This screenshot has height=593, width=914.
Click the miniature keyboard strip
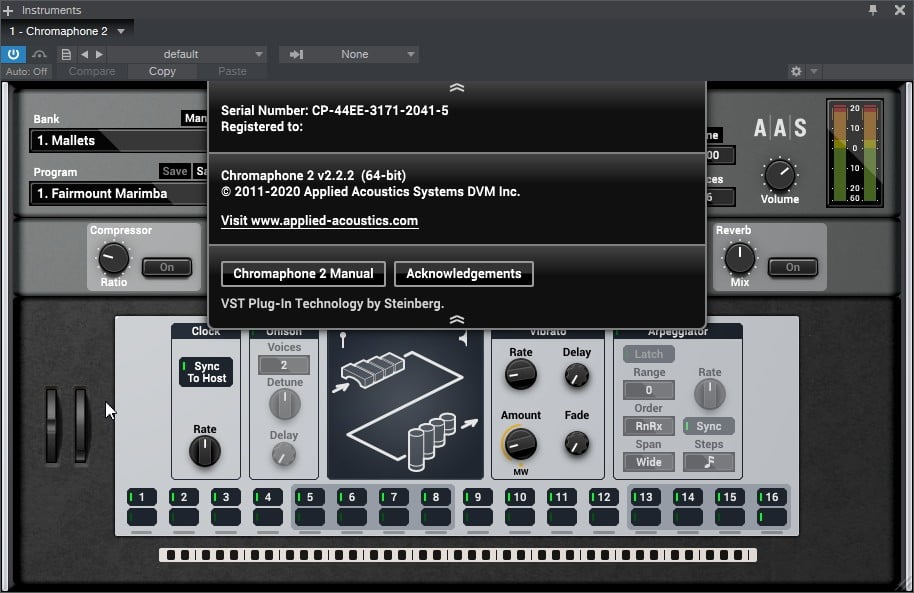[458, 555]
